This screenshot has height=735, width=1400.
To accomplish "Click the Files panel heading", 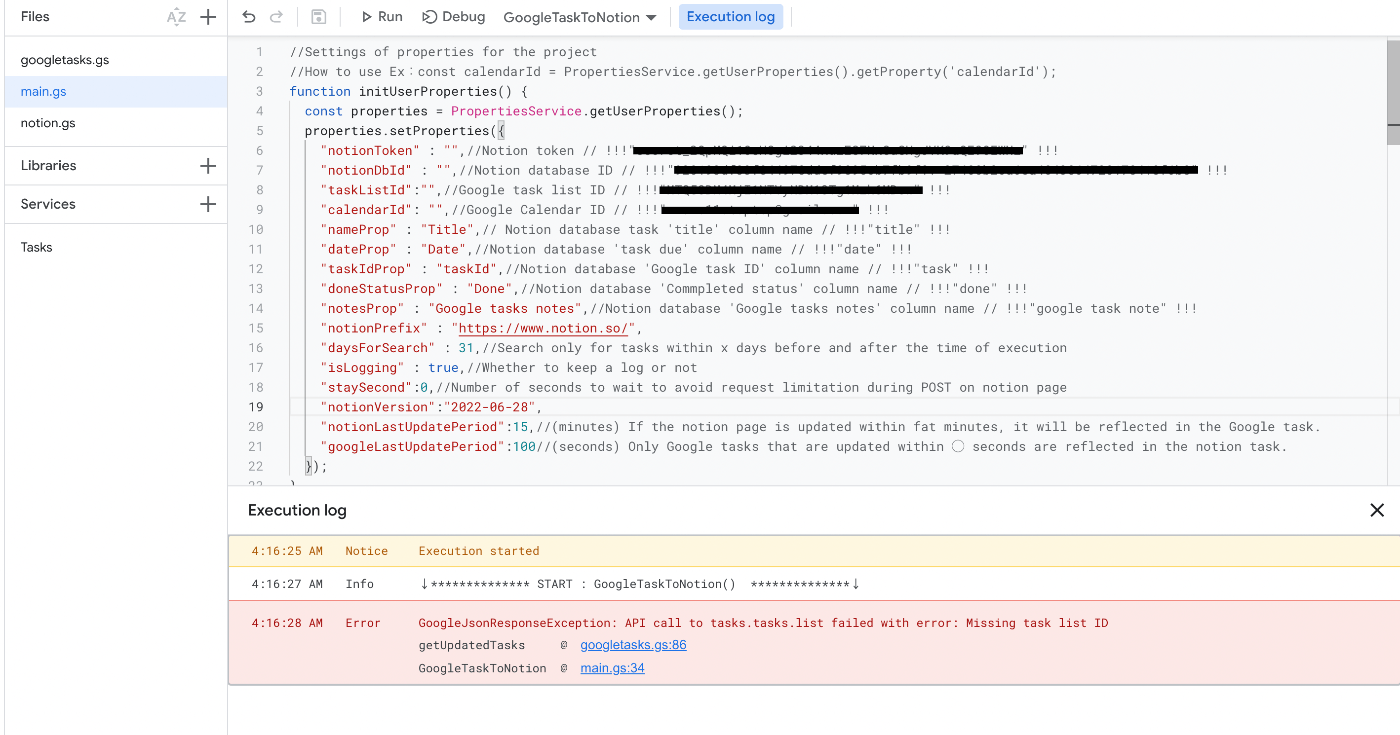I will 35,17.
